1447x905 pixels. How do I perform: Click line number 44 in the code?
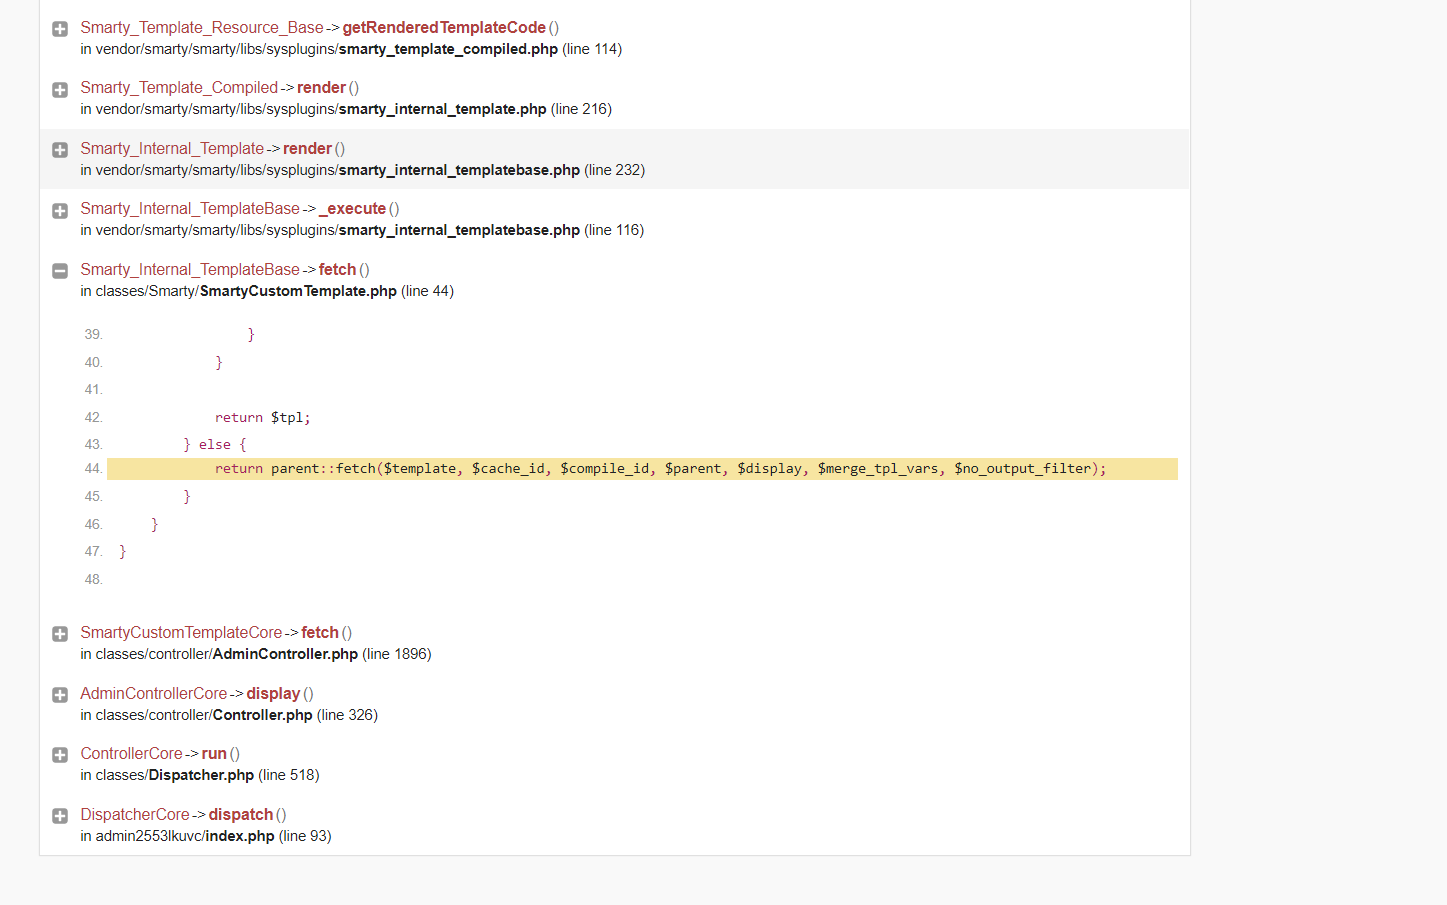click(94, 469)
